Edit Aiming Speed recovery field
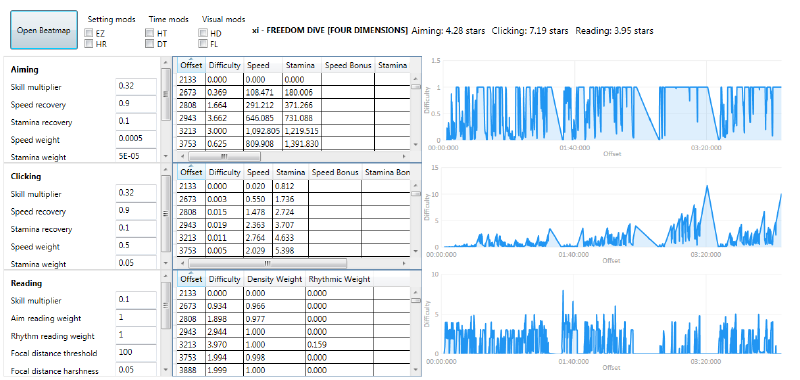 [136, 104]
